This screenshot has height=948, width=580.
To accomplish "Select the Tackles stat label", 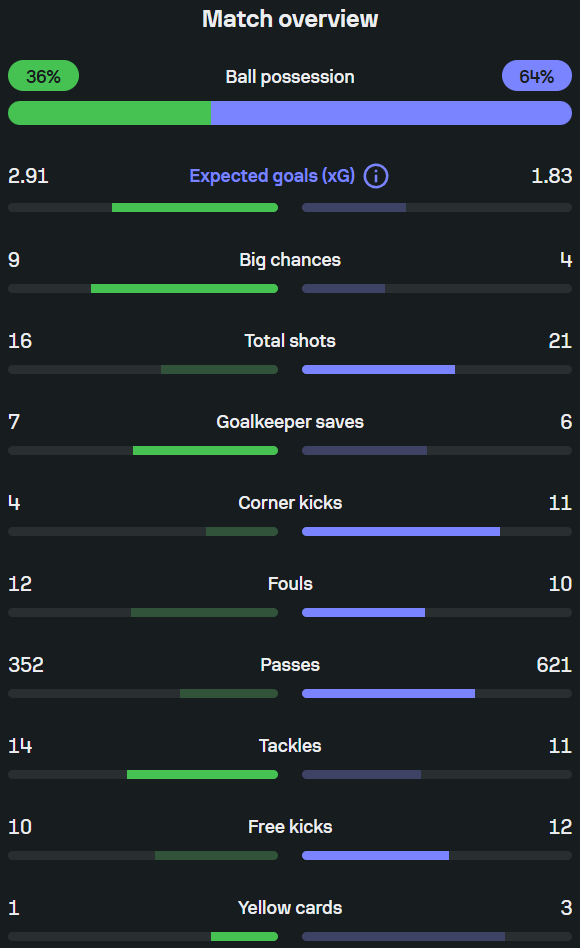I will coord(290,746).
